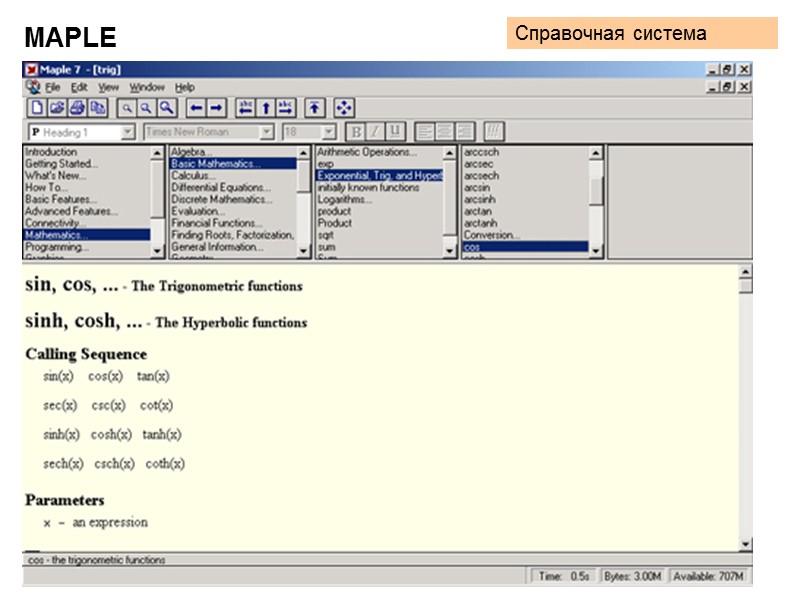Click down scroll arrow of third topic list
800x600 pixels.
click(449, 251)
